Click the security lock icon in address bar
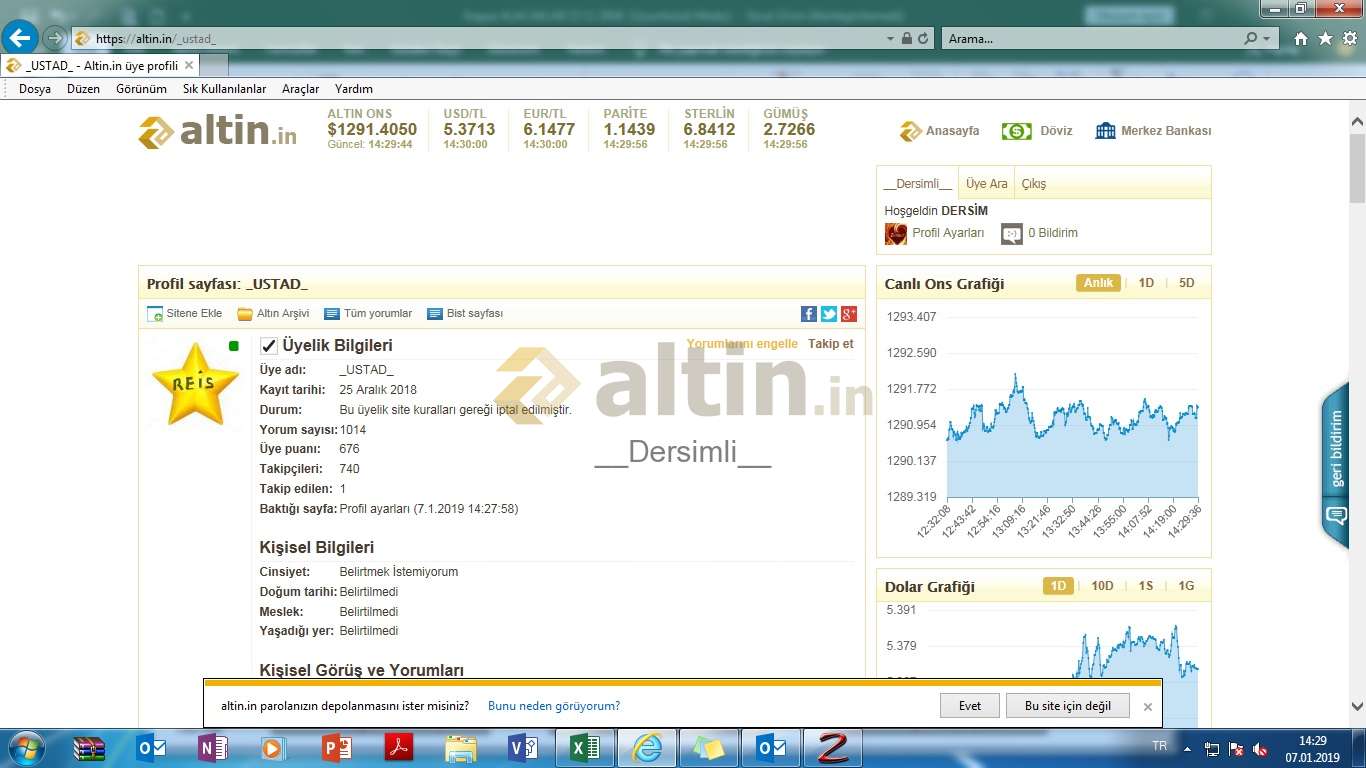The width and height of the screenshot is (1366, 768). pos(906,38)
